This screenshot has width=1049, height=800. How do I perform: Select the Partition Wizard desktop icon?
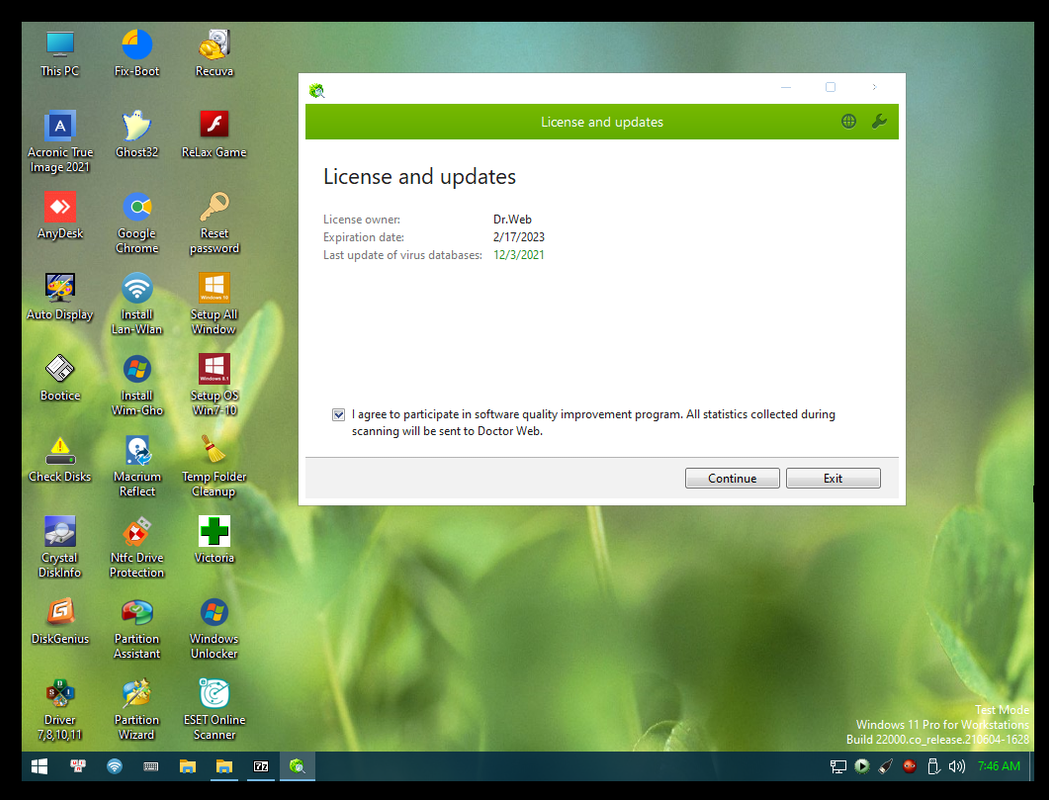tap(137, 709)
